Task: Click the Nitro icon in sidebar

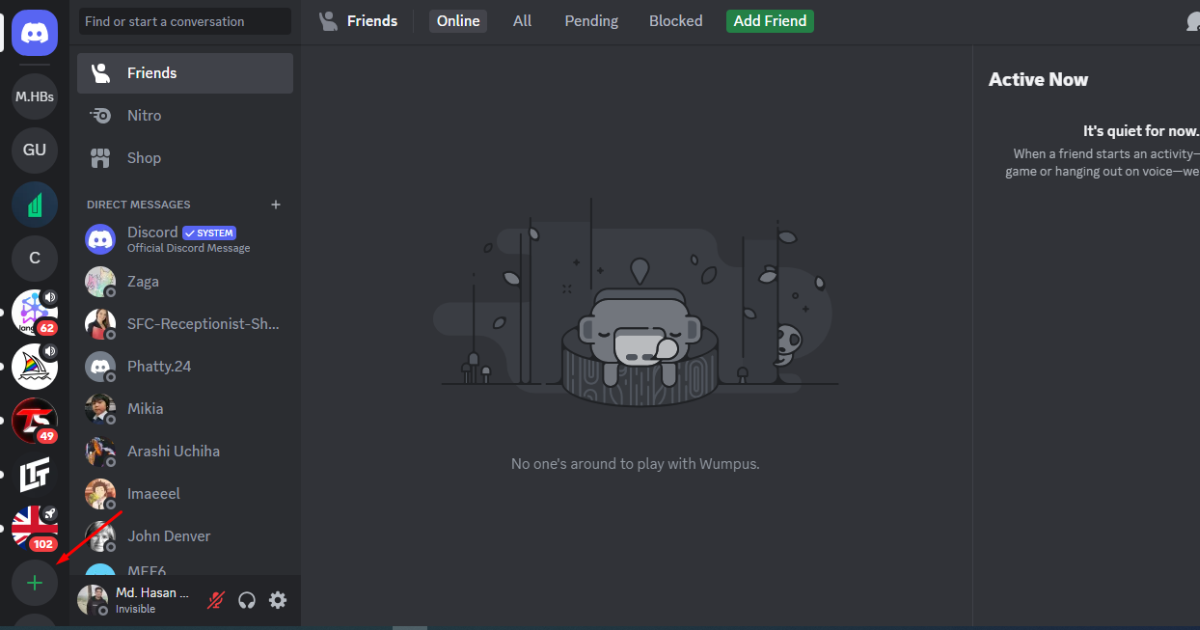Action: pyautogui.click(x=100, y=116)
